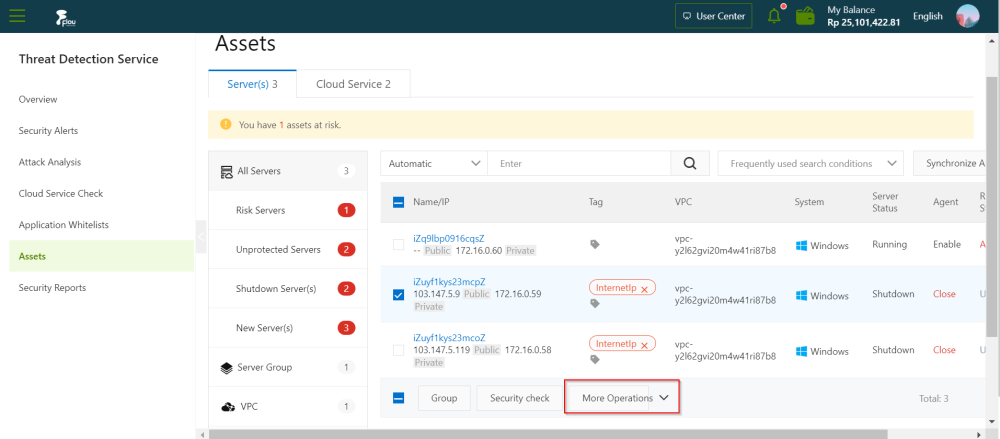Filter by Shutdown Server(s)

(288, 289)
